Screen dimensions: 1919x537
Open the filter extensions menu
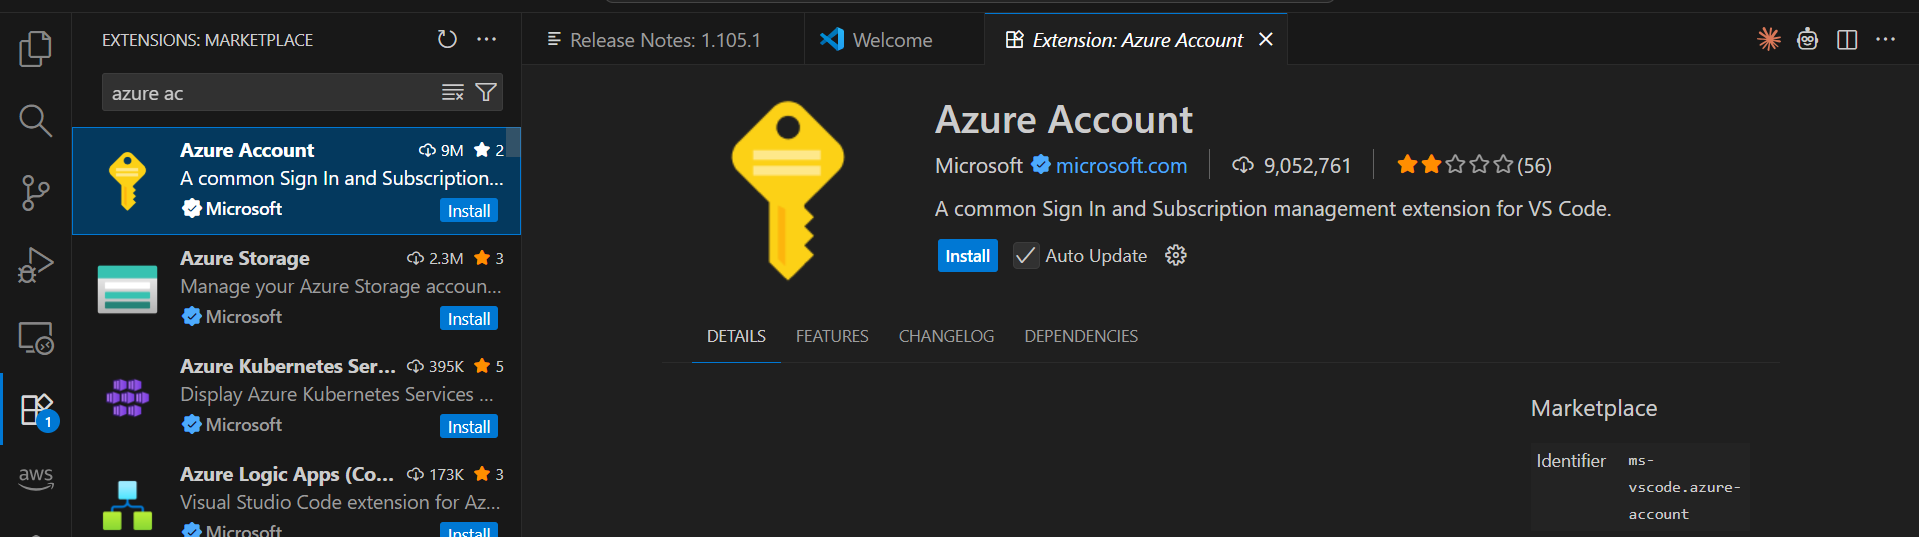click(486, 93)
